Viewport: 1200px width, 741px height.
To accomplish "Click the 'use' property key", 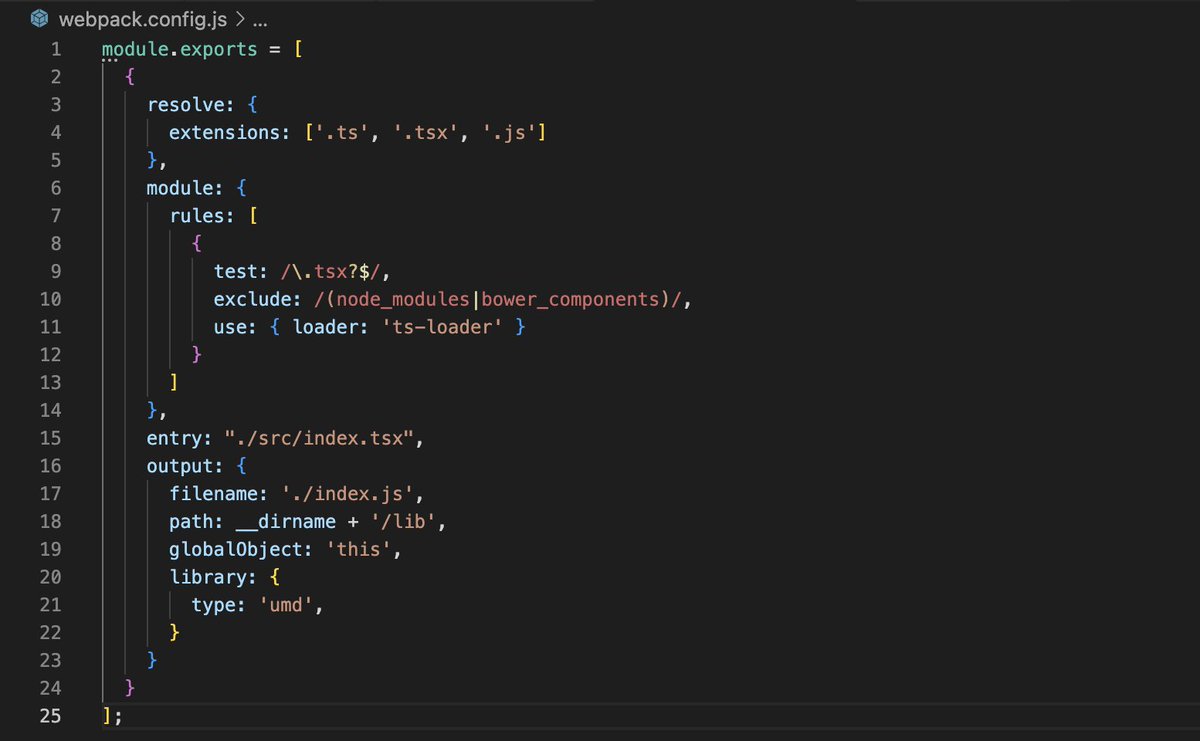I will (229, 327).
